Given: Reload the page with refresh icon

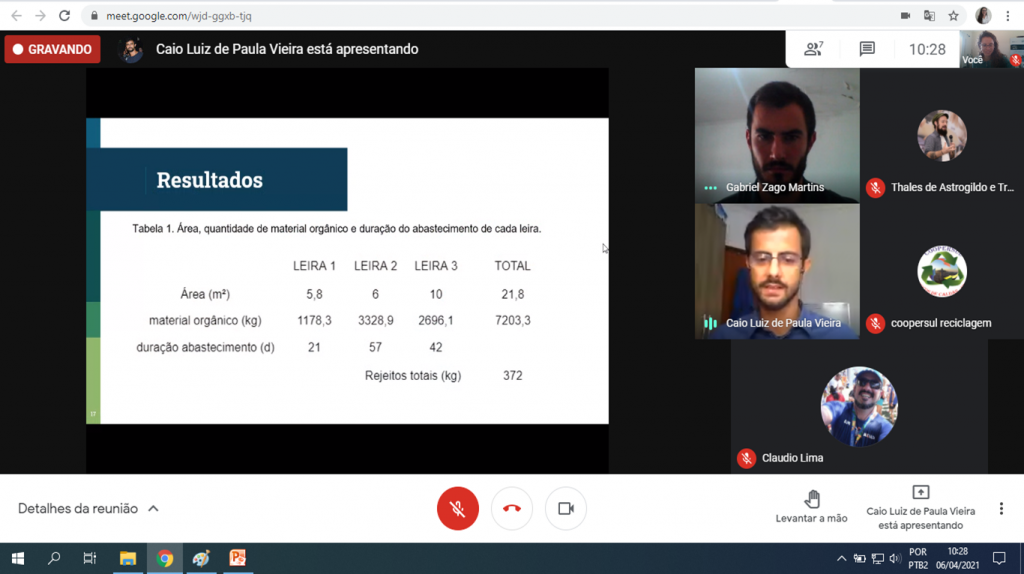Looking at the screenshot, I should click(x=64, y=16).
